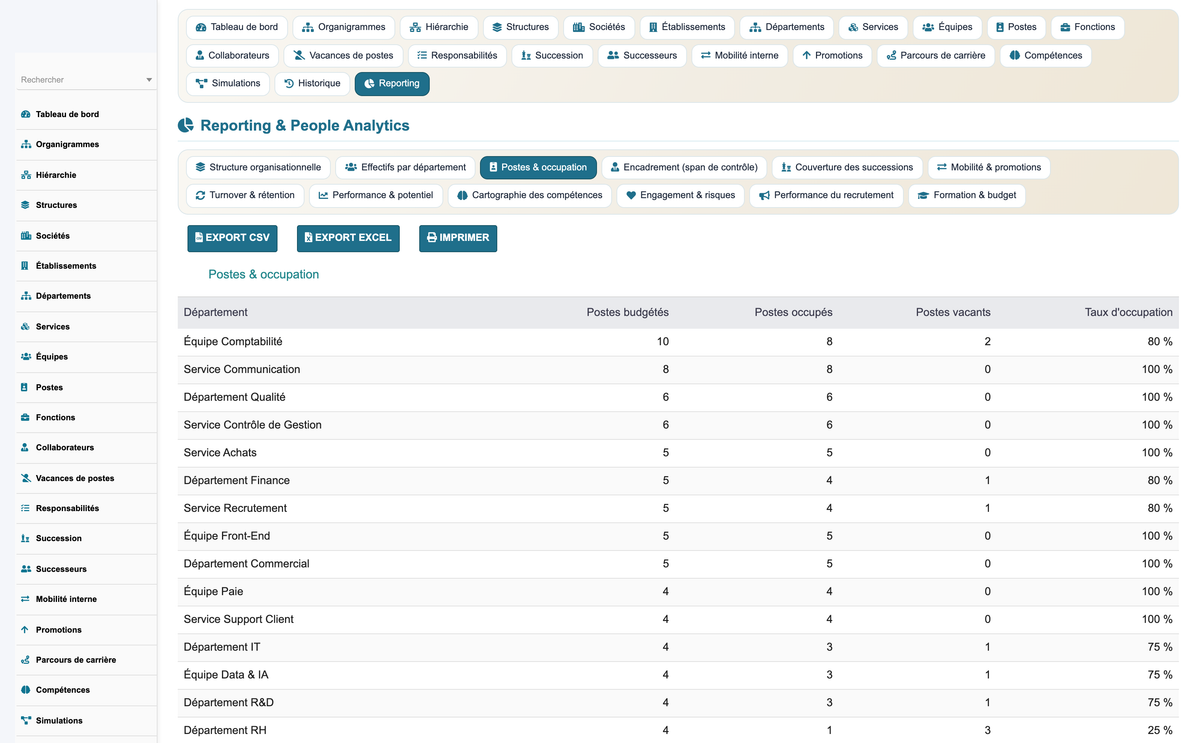Open Performance & potentiel report
1200x743 pixels.
coord(376,196)
